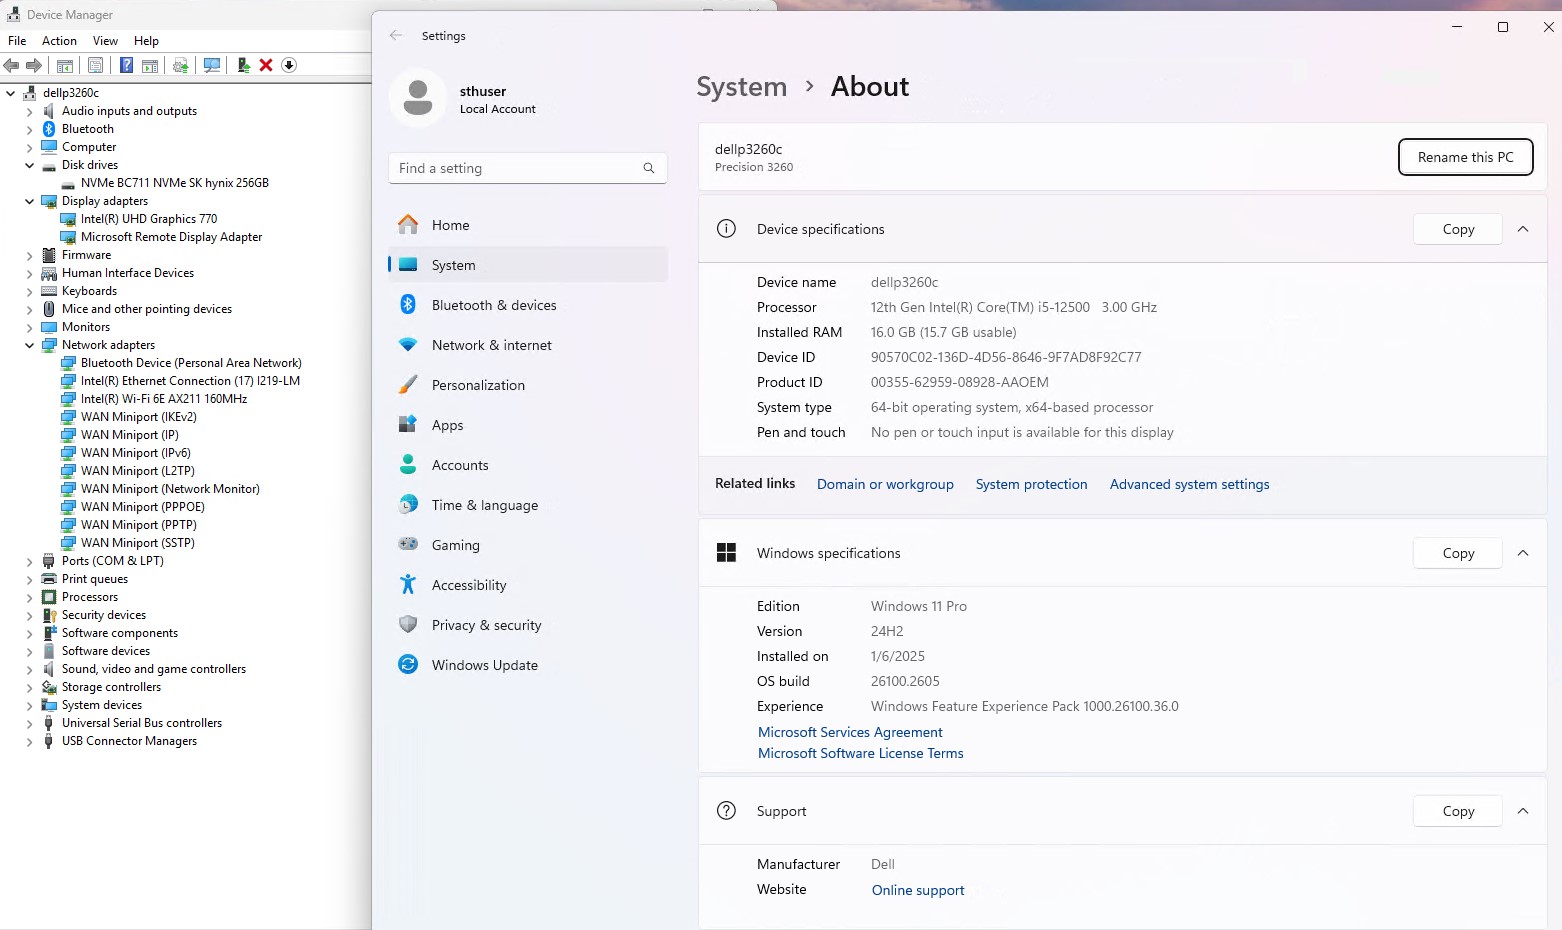Click the black down-arrow toolbar icon
1562x930 pixels.
click(x=289, y=65)
